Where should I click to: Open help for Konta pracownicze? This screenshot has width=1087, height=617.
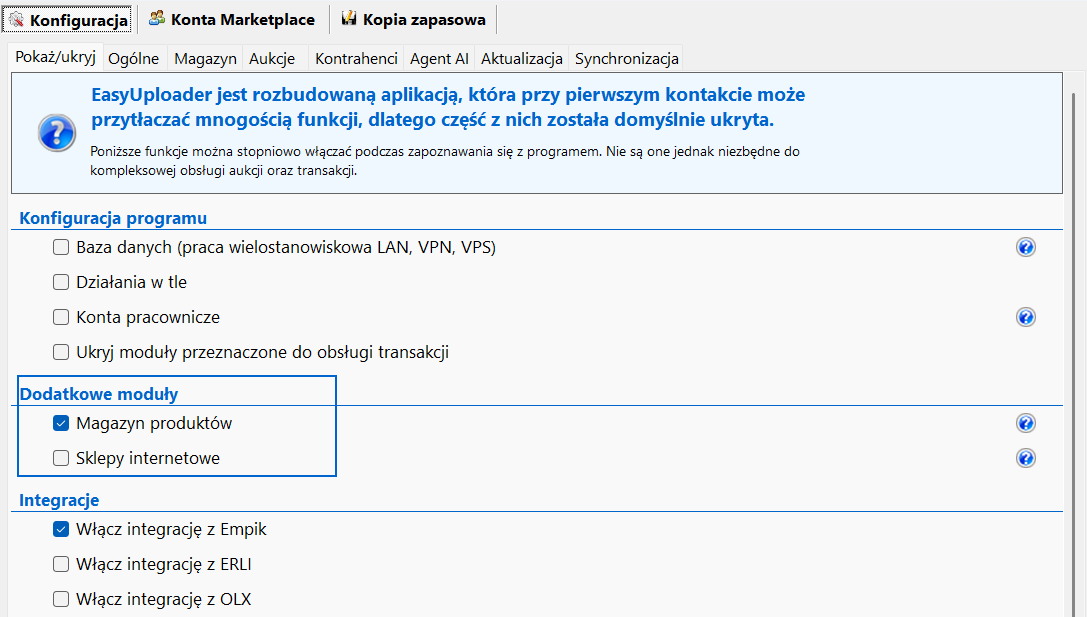pos(1025,317)
